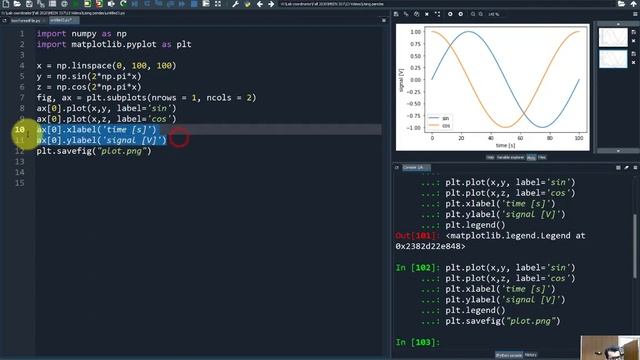Click the In [103] console prompt
Viewport: 640px width, 360px height.
(418, 342)
